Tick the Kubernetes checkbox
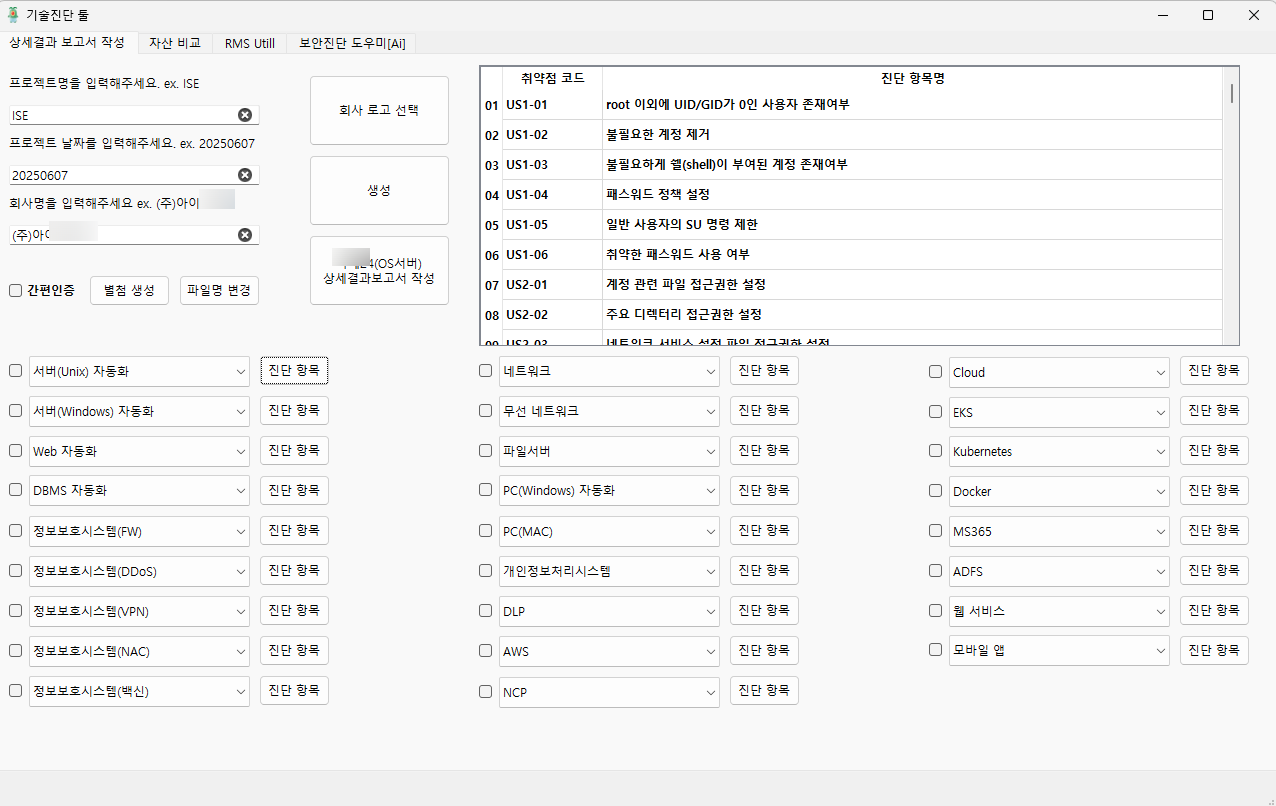This screenshot has height=806, width=1276. click(936, 451)
